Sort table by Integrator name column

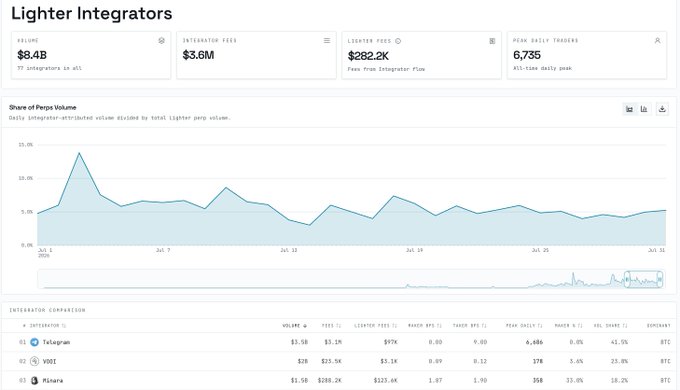pos(47,325)
